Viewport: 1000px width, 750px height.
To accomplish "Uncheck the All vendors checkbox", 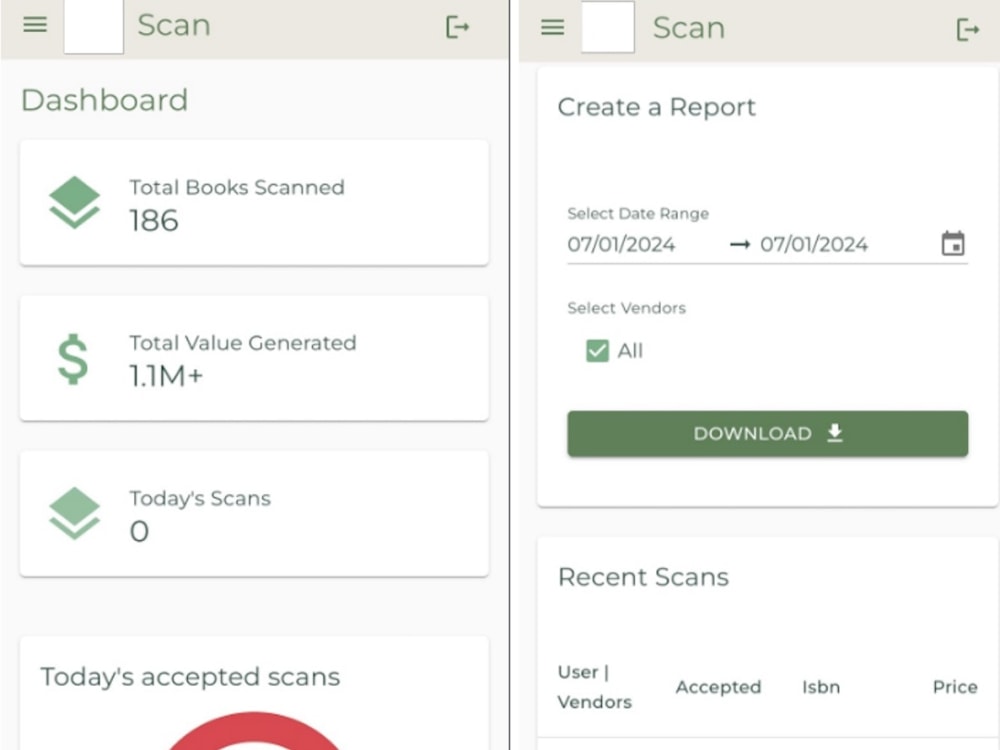I will (x=598, y=351).
